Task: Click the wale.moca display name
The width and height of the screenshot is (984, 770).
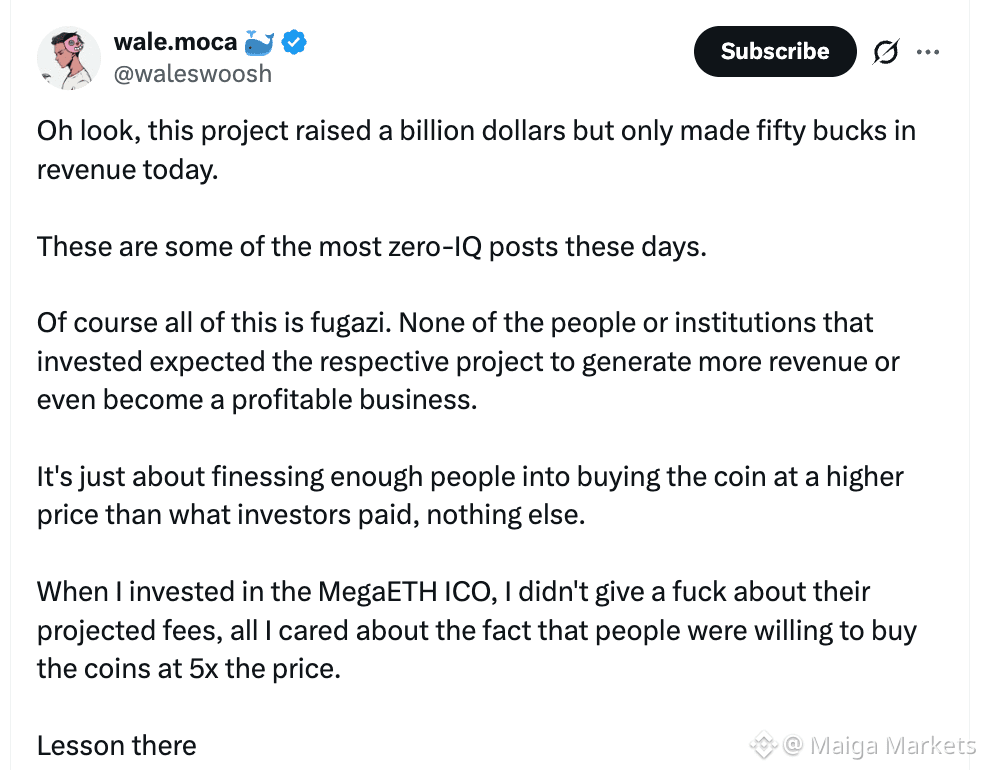Action: coord(175,42)
